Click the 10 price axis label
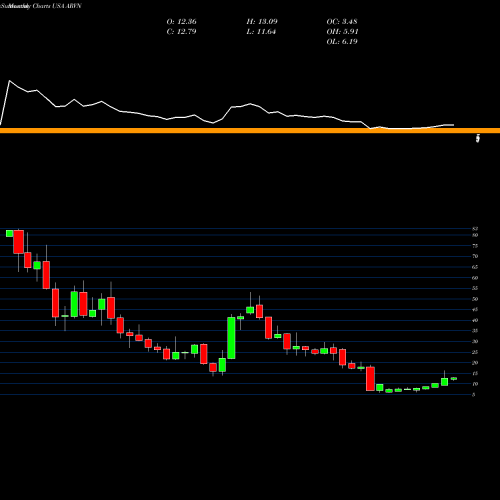Screen dimensions: 500x500 click(475, 384)
